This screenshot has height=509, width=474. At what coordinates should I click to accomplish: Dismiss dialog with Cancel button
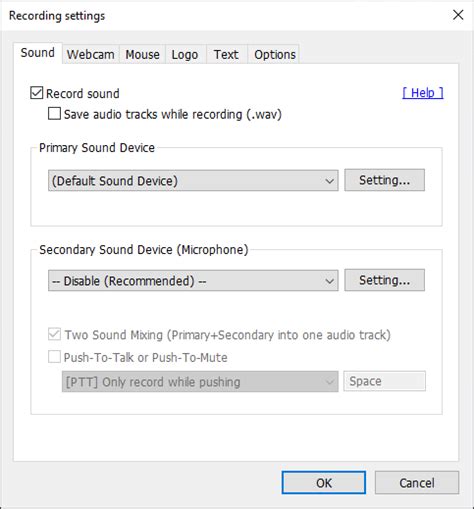coord(417,483)
